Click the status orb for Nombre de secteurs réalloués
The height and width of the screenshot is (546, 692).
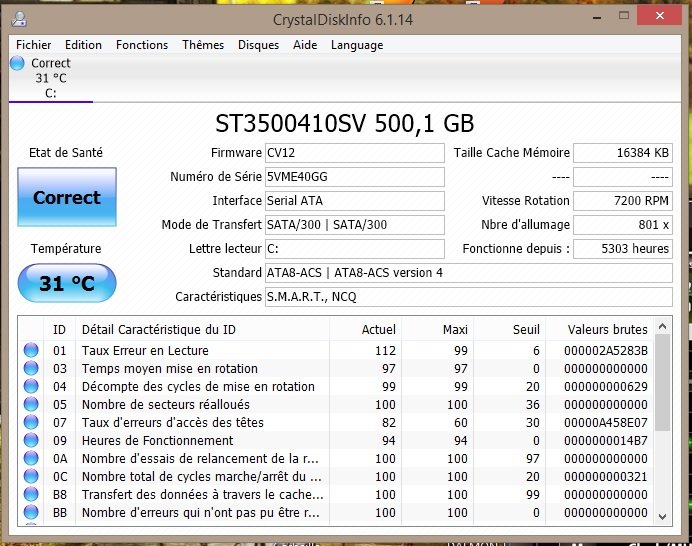(x=31, y=404)
